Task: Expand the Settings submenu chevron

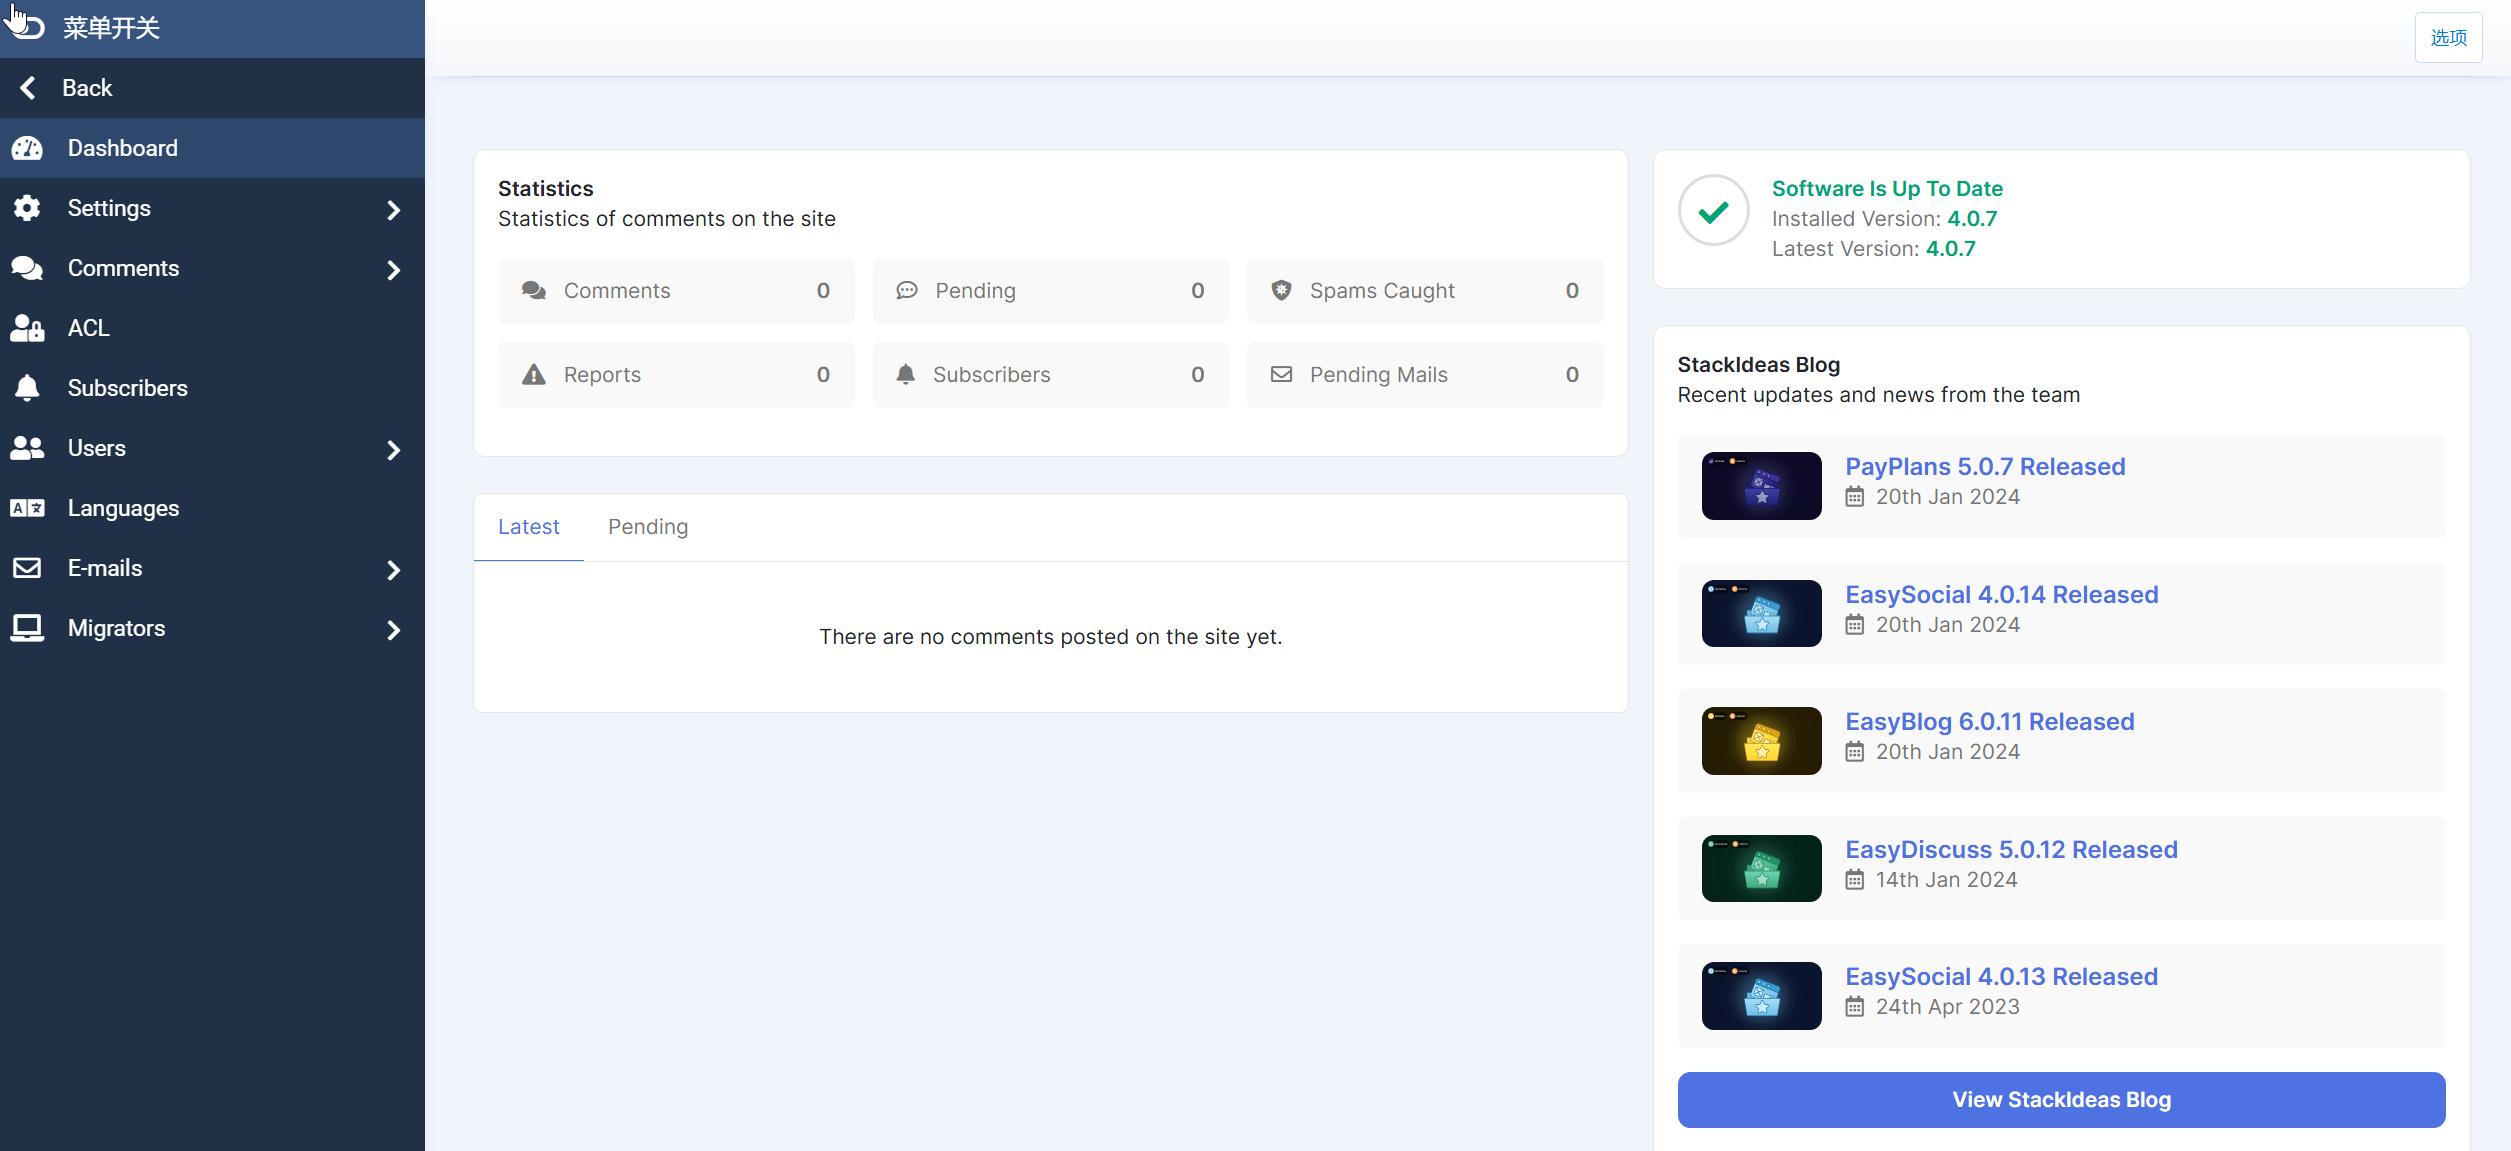Action: [393, 210]
